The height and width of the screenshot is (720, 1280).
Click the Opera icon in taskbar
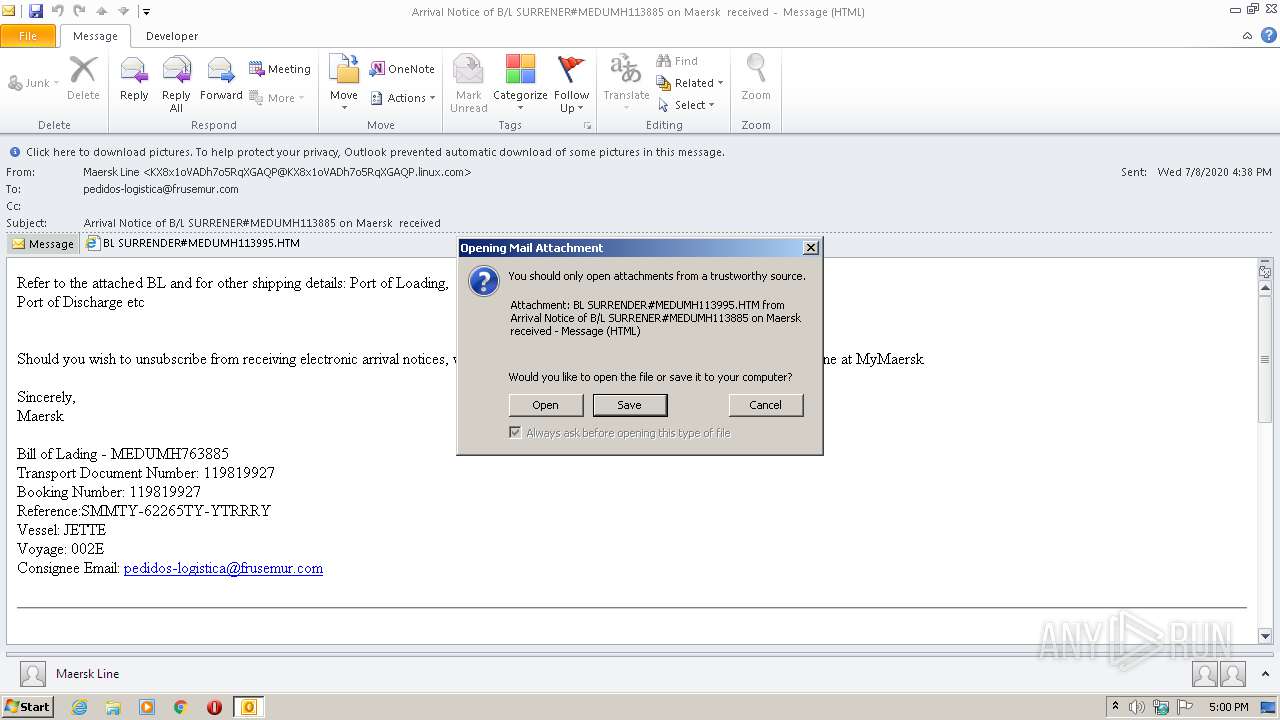214,707
